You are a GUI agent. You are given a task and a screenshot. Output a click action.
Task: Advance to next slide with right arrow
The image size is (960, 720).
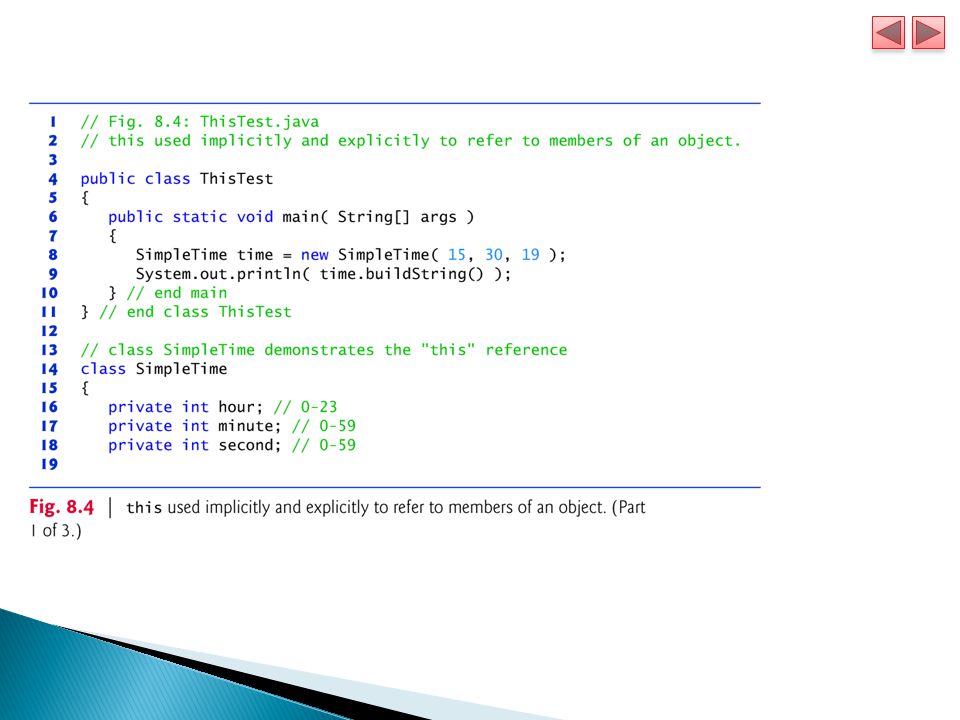928,33
